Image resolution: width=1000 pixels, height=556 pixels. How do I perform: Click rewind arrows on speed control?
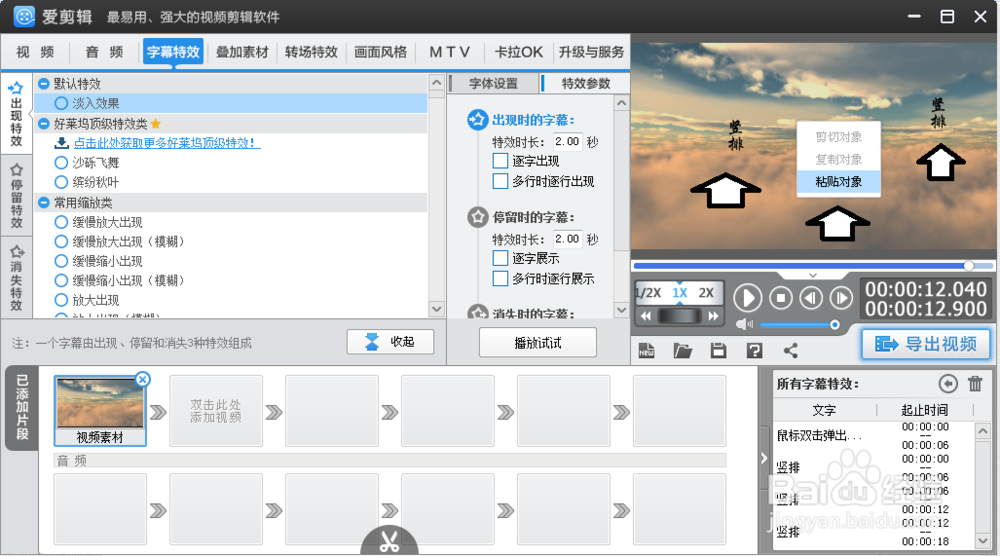coord(645,316)
